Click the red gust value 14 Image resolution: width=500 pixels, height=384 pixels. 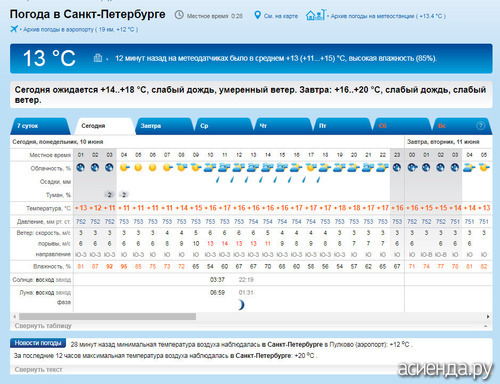coord(225,244)
